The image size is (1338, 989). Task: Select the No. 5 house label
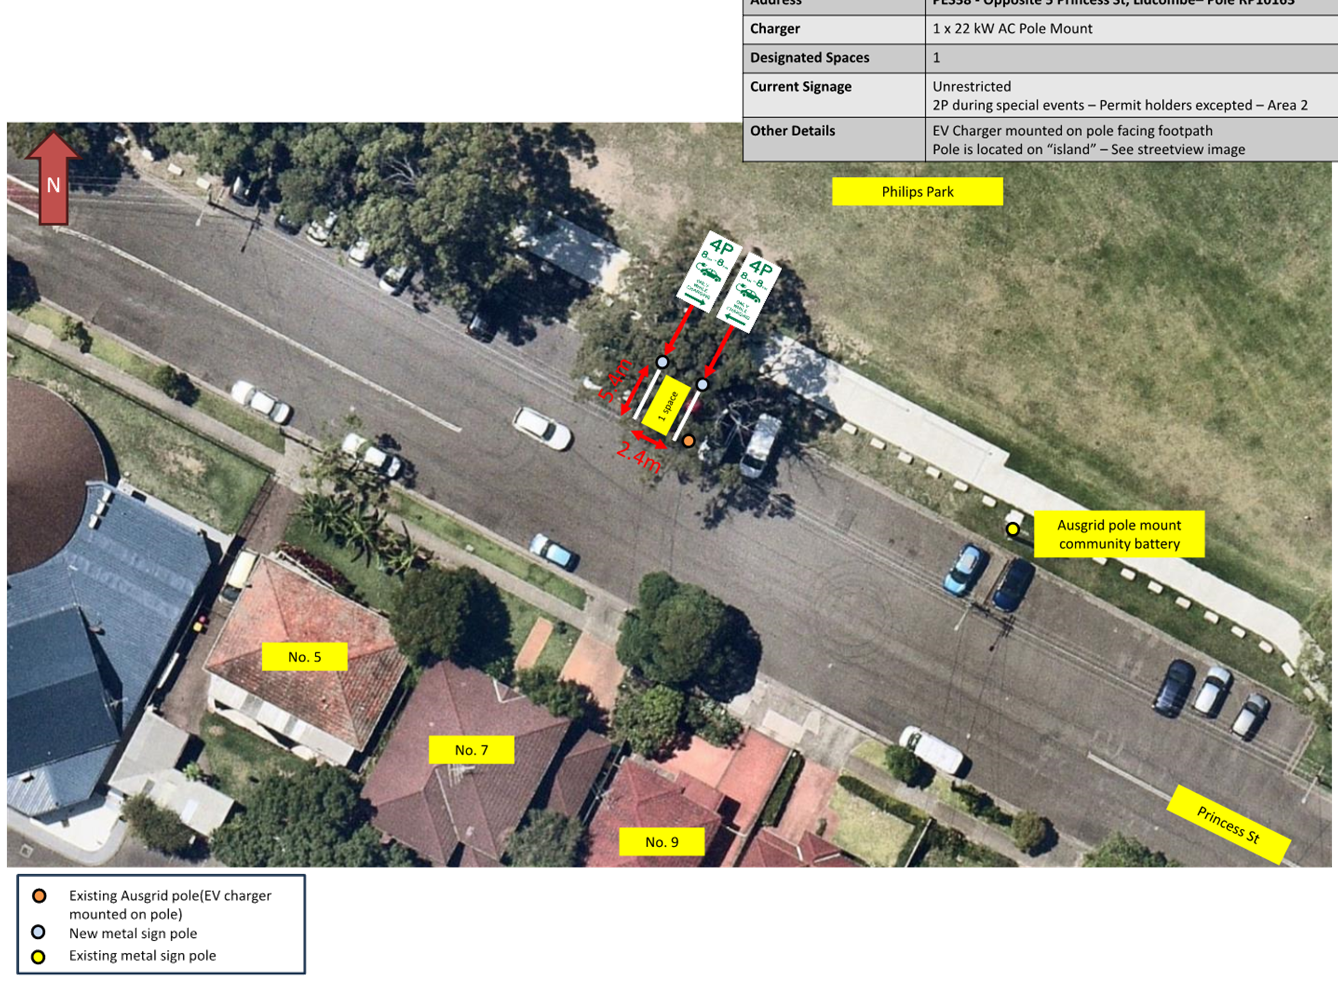[304, 657]
